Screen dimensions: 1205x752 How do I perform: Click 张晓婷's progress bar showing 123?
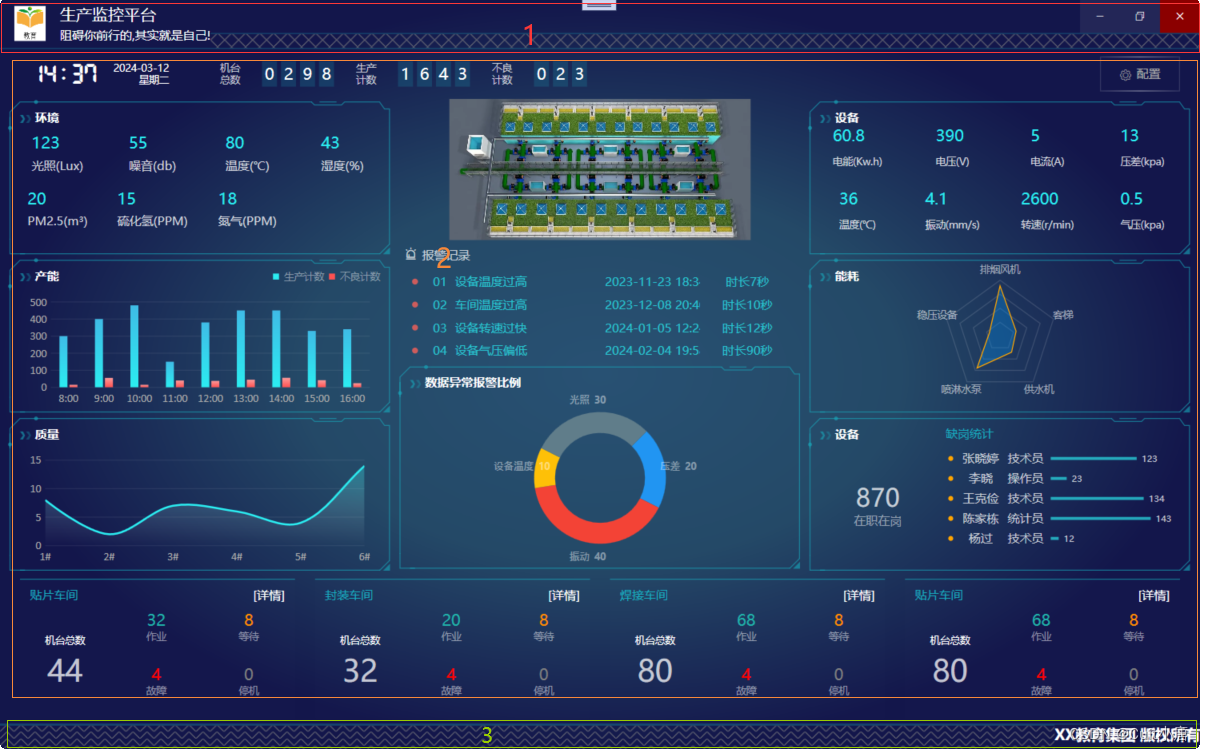tap(1093, 459)
